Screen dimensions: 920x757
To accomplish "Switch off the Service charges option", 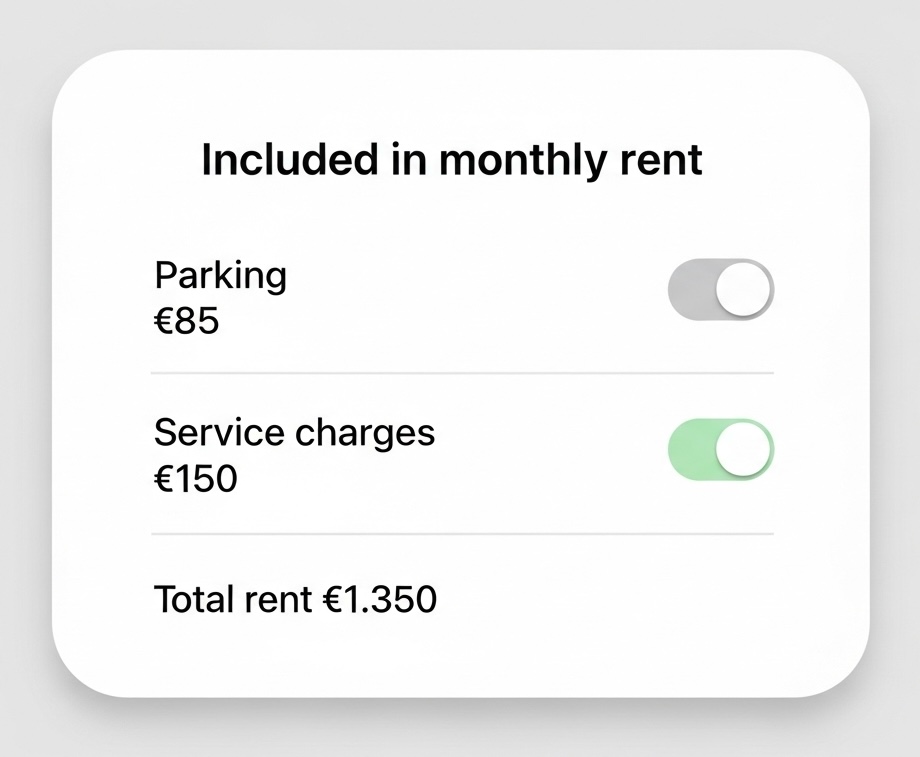I will pyautogui.click(x=720, y=449).
